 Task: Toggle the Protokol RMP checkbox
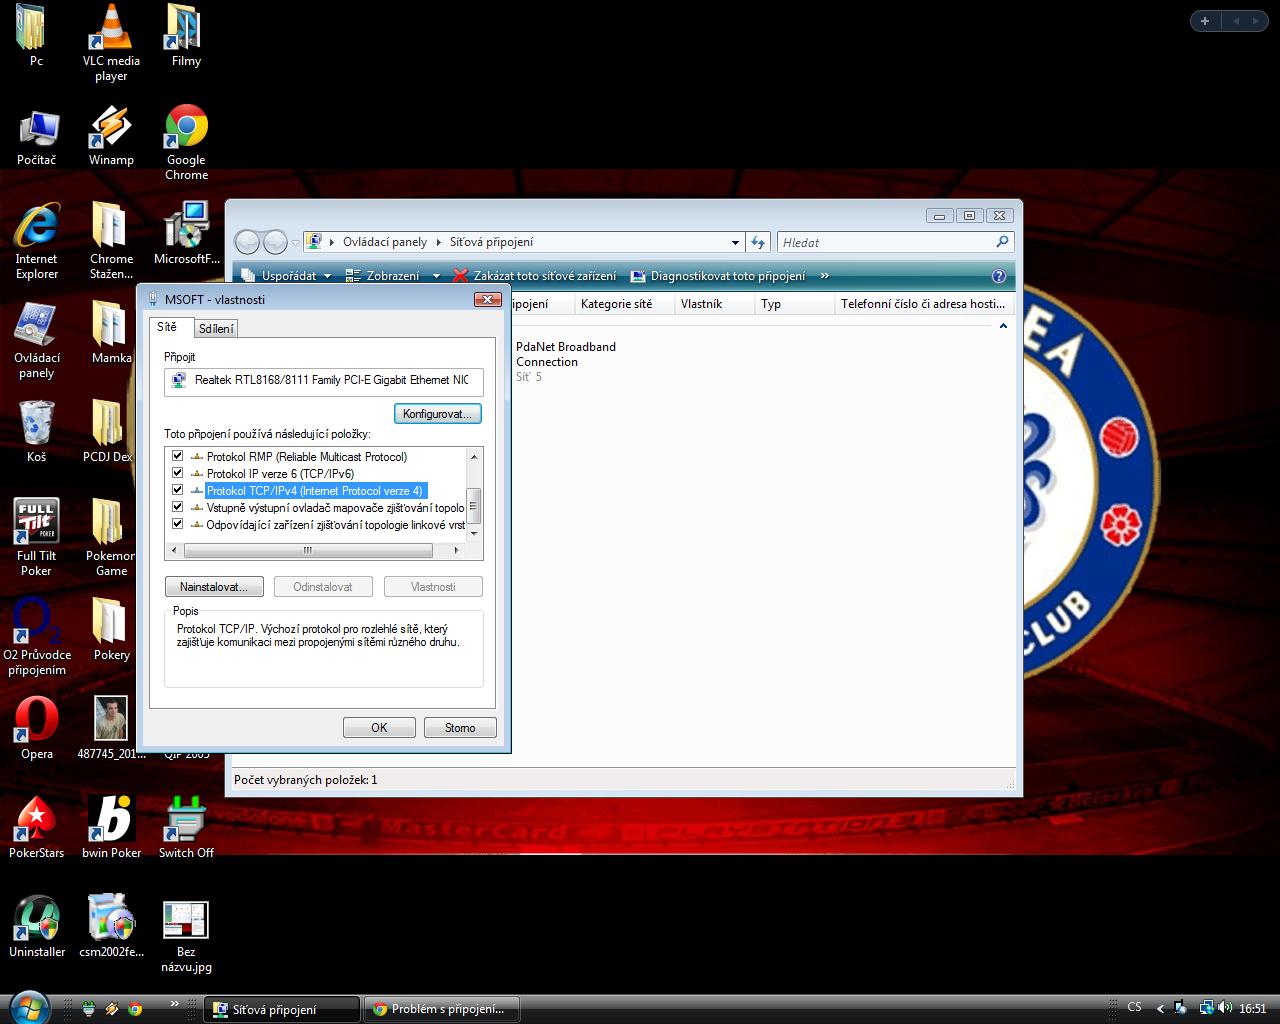[178, 456]
